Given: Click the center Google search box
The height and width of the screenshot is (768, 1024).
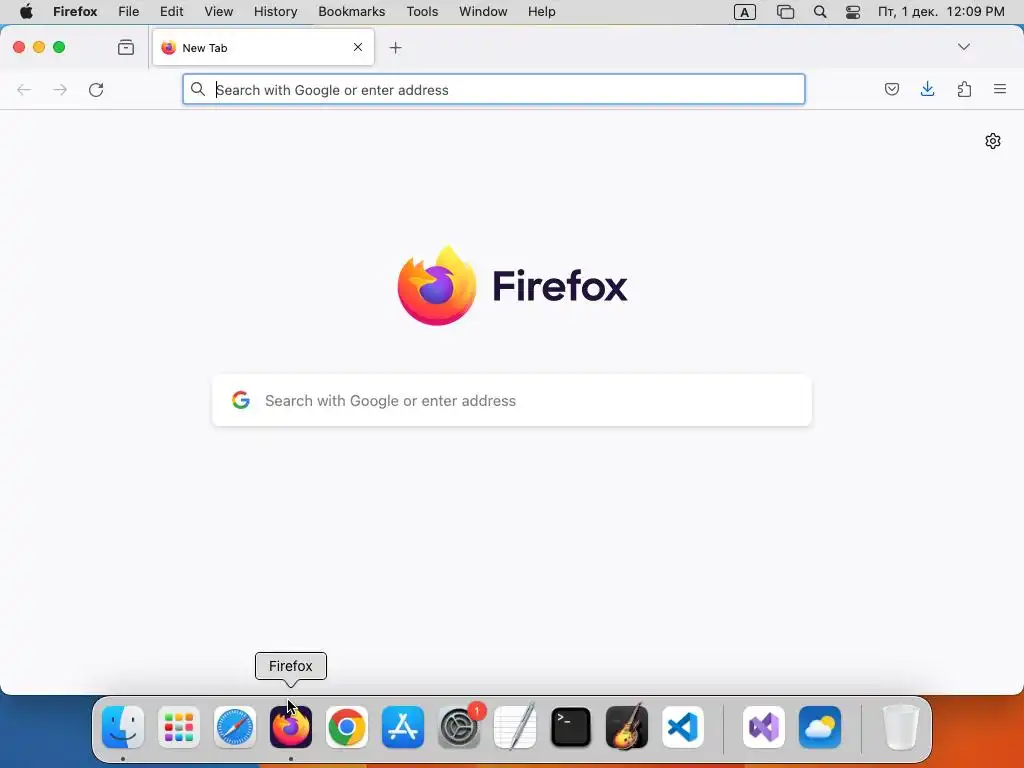Looking at the screenshot, I should 512,400.
